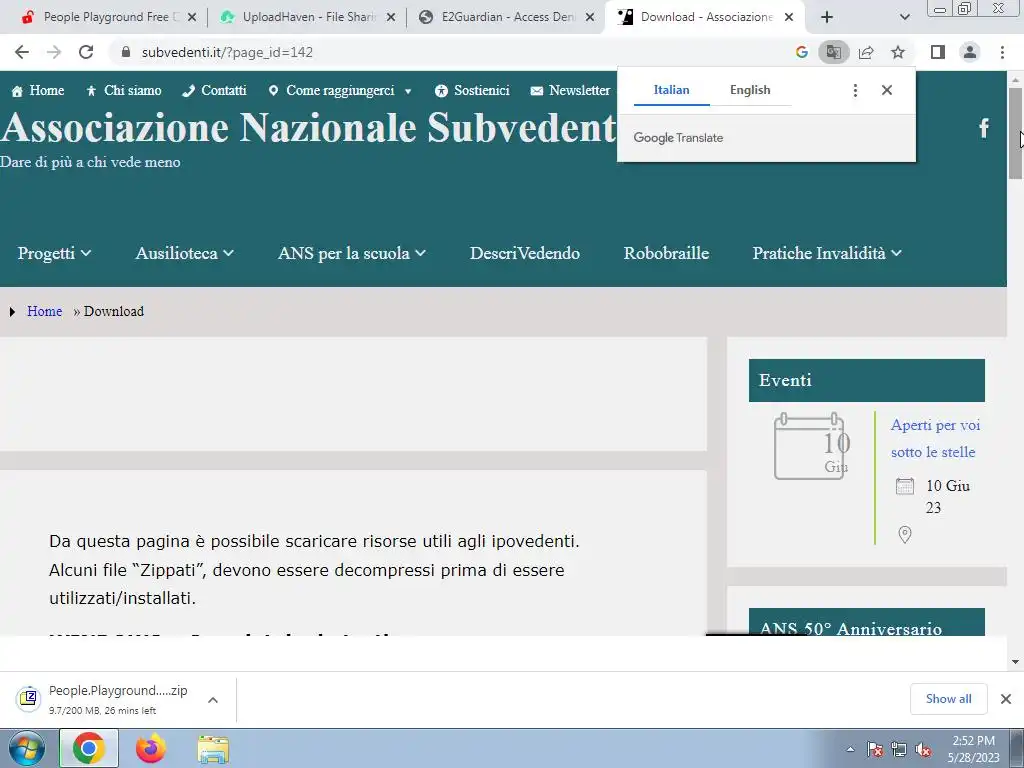Open the Robobraille menu item

click(x=666, y=253)
